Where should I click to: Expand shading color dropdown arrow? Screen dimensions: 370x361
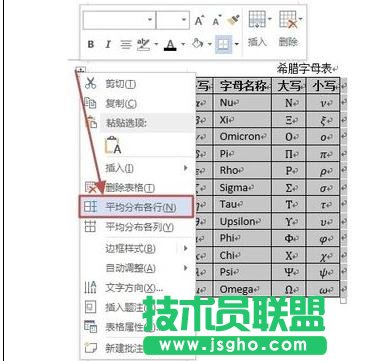[x=209, y=44]
